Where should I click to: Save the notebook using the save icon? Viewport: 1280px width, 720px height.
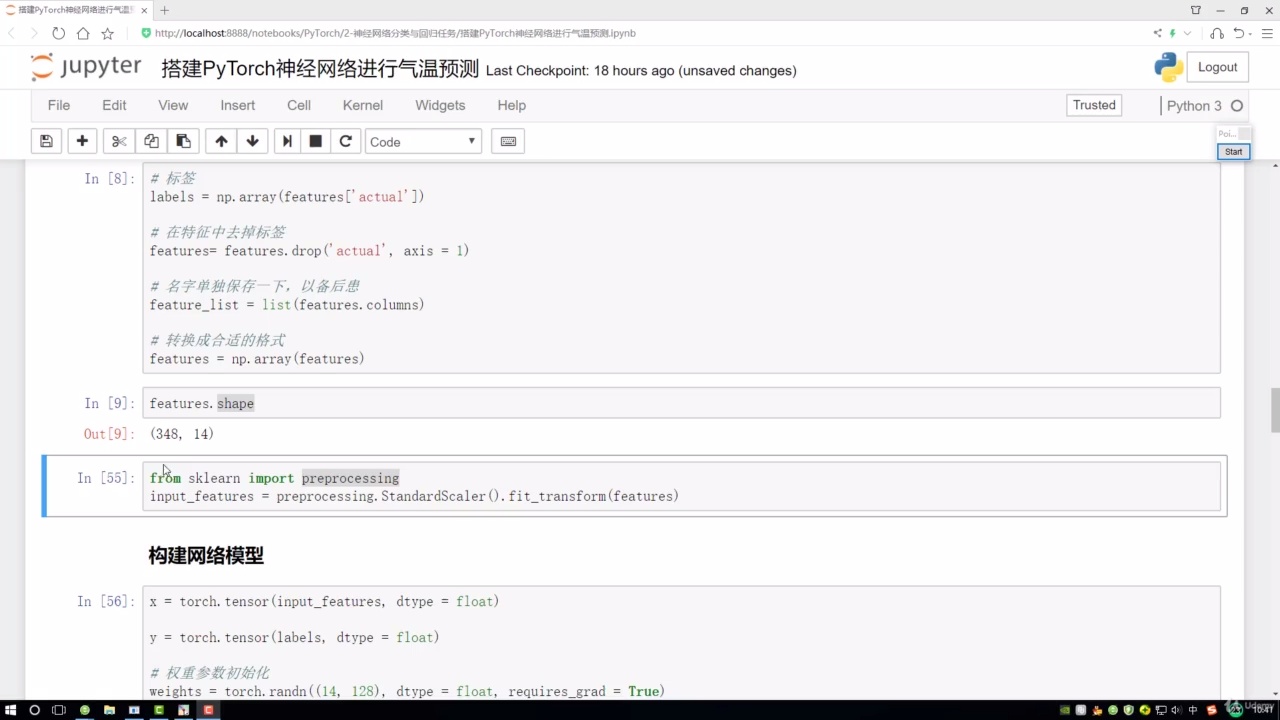point(46,141)
